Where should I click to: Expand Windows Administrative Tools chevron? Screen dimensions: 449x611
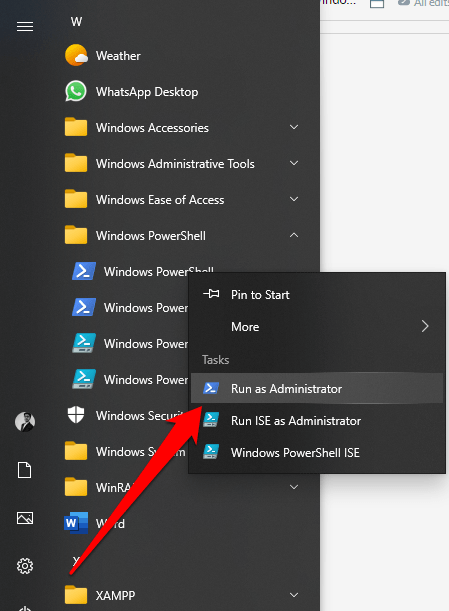coord(294,163)
